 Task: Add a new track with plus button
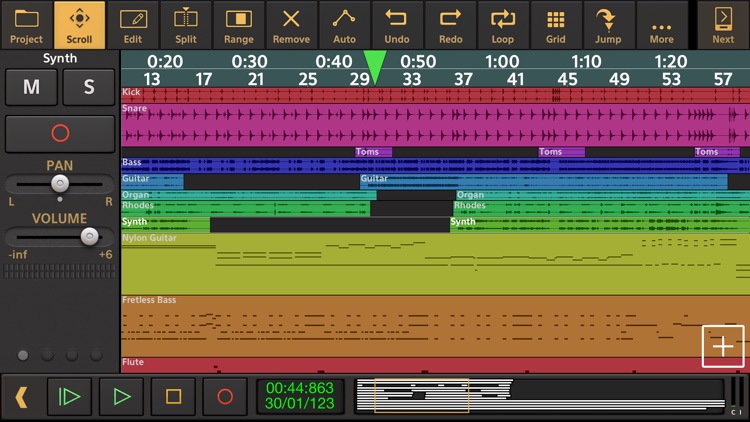click(x=723, y=346)
